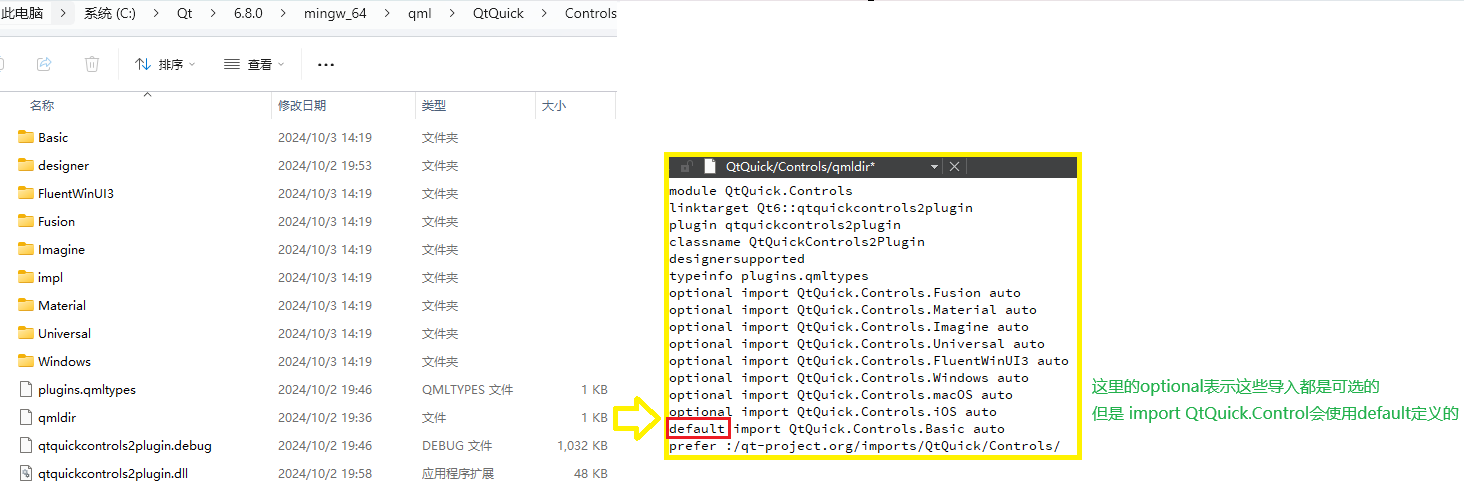Viewport: 1464px width, 485px height.
Task: Navigate to the 6.8.0 breadcrumb segment
Action: pyautogui.click(x=246, y=14)
